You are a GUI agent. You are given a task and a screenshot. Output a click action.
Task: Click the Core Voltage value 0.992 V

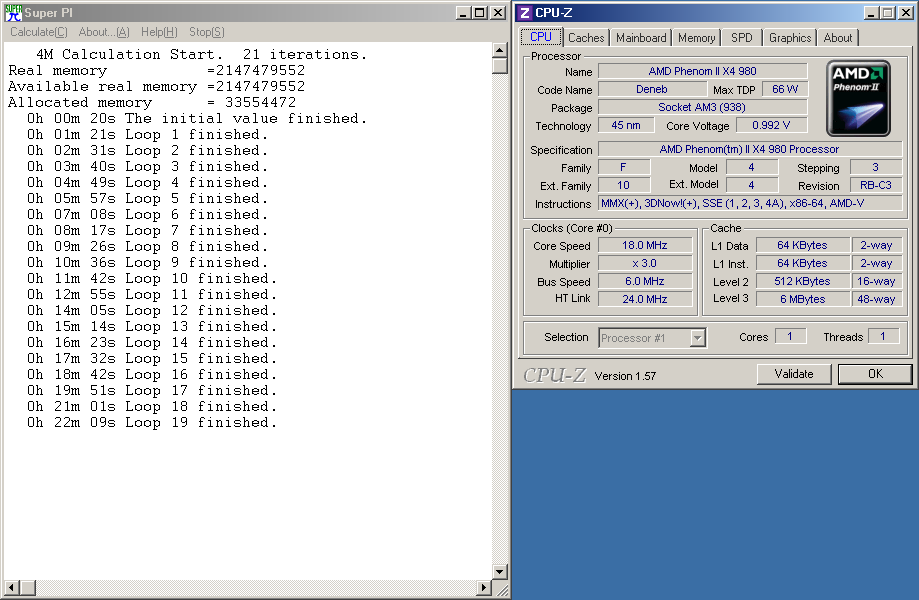[771, 125]
